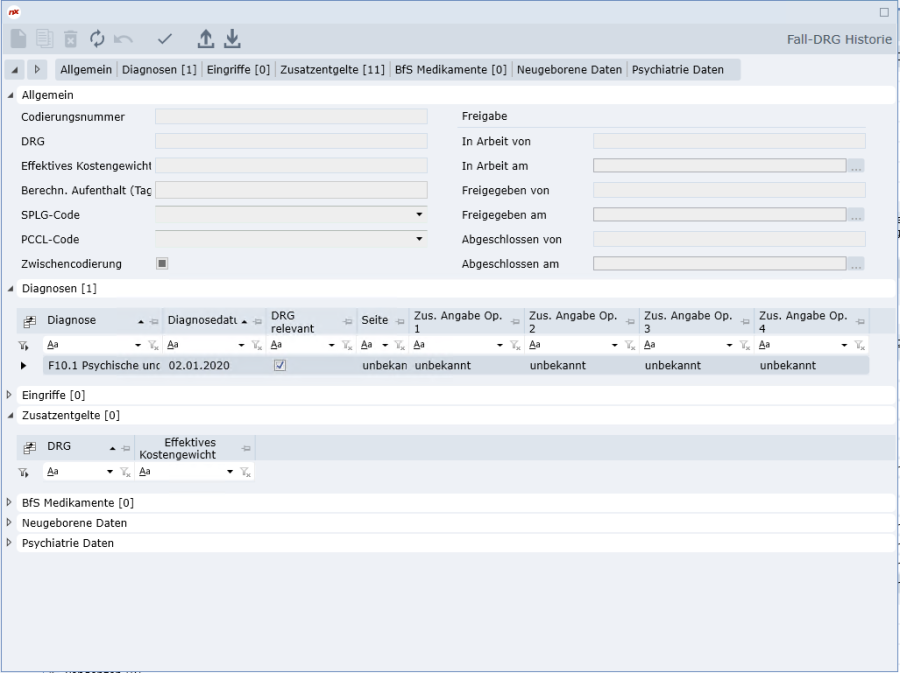Click the download arrow toolbar icon
900x673 pixels.
[231, 39]
